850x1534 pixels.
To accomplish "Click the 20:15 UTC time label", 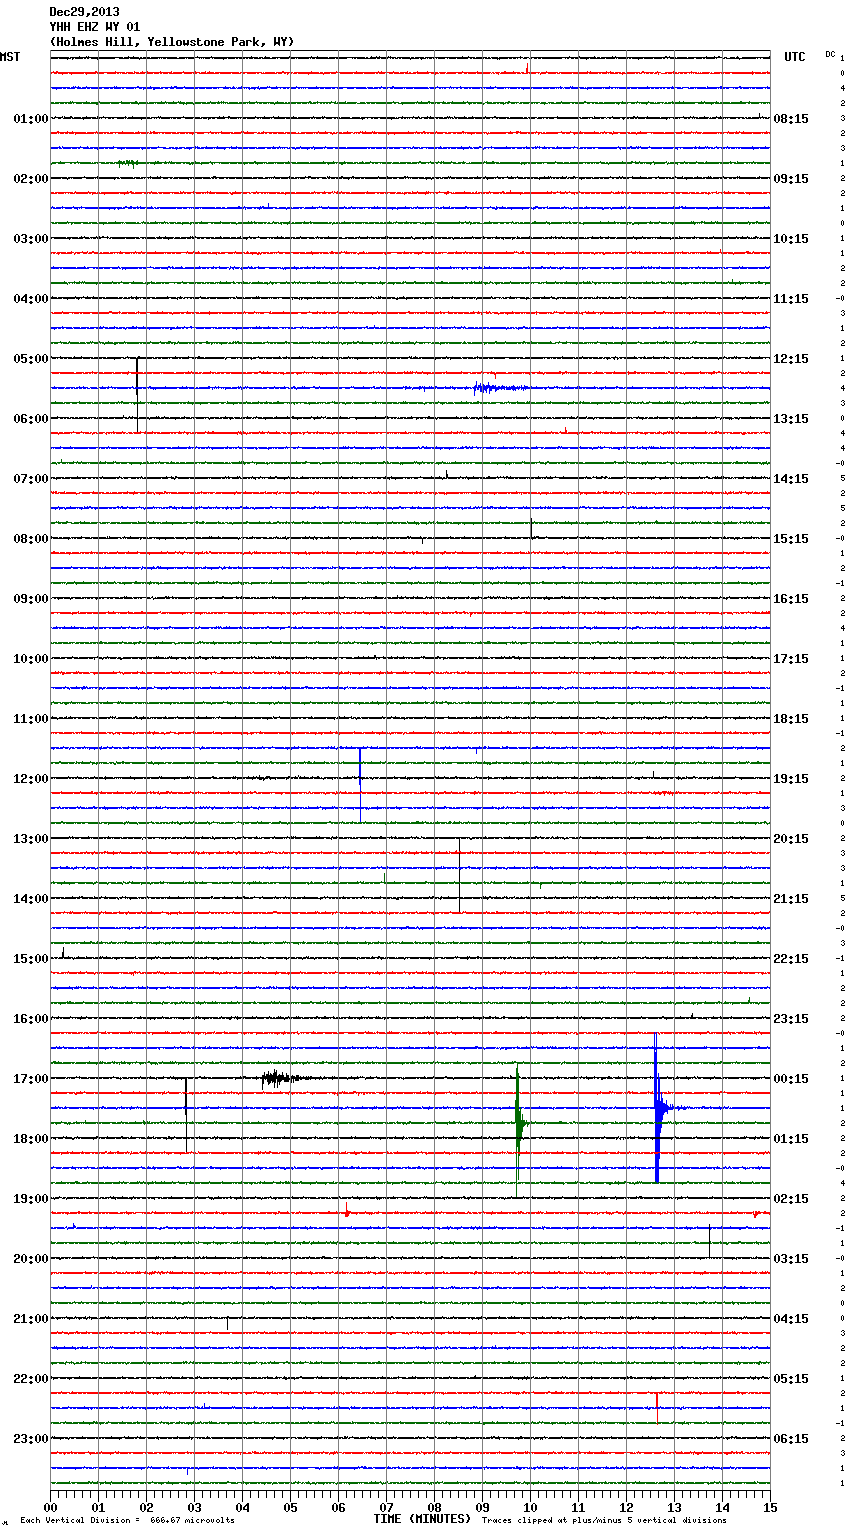I will pos(791,839).
